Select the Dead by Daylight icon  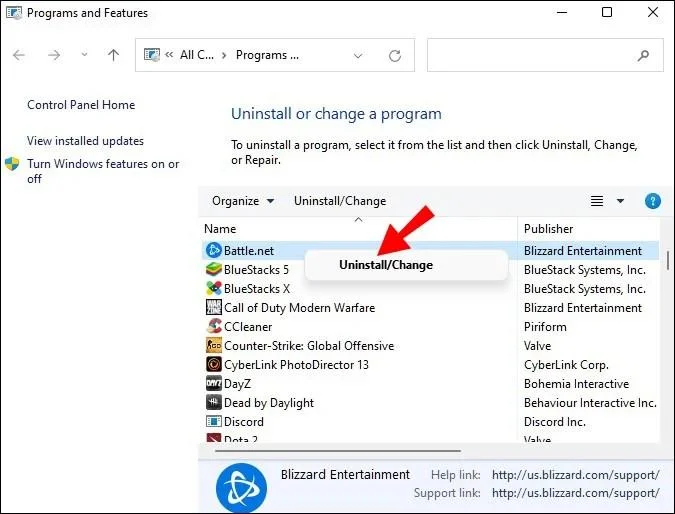pyautogui.click(x=214, y=403)
